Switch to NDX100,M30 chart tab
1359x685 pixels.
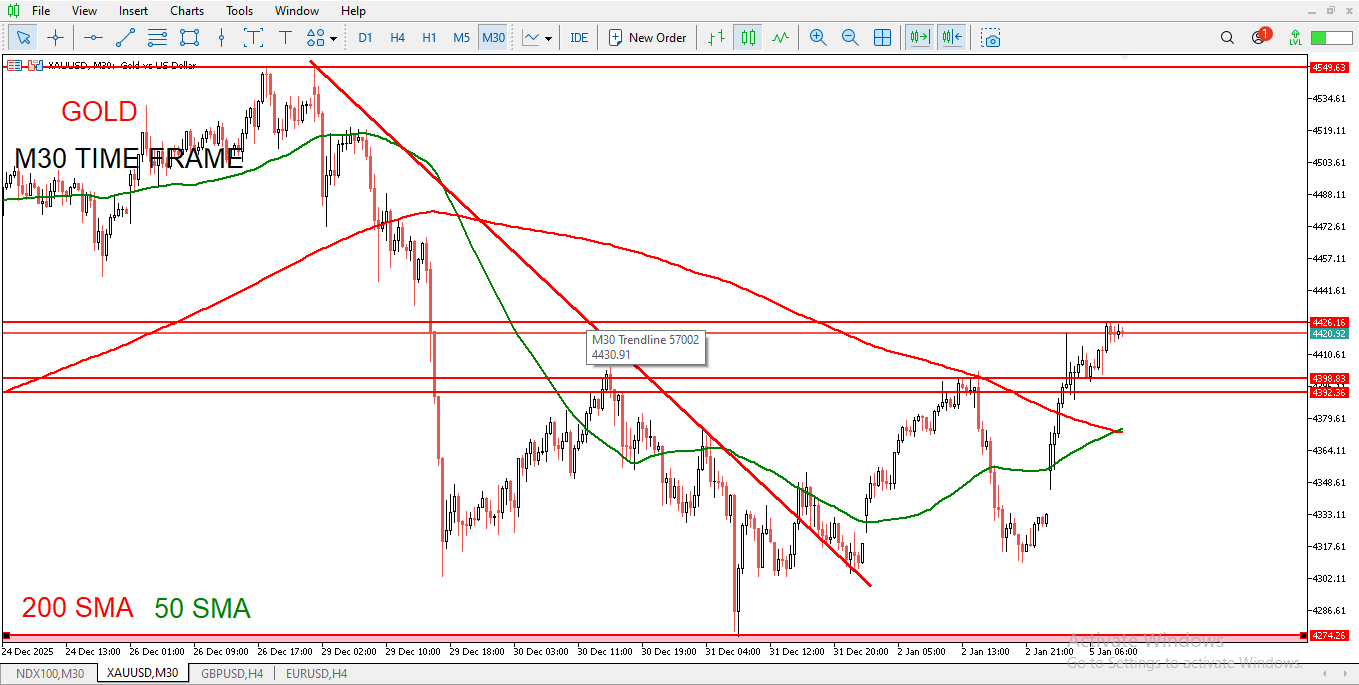point(50,674)
